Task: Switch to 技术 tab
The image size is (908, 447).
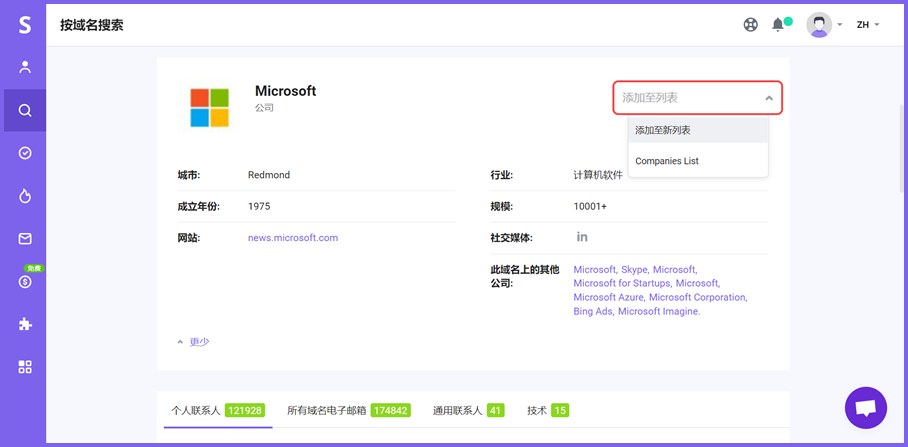Action: point(548,411)
